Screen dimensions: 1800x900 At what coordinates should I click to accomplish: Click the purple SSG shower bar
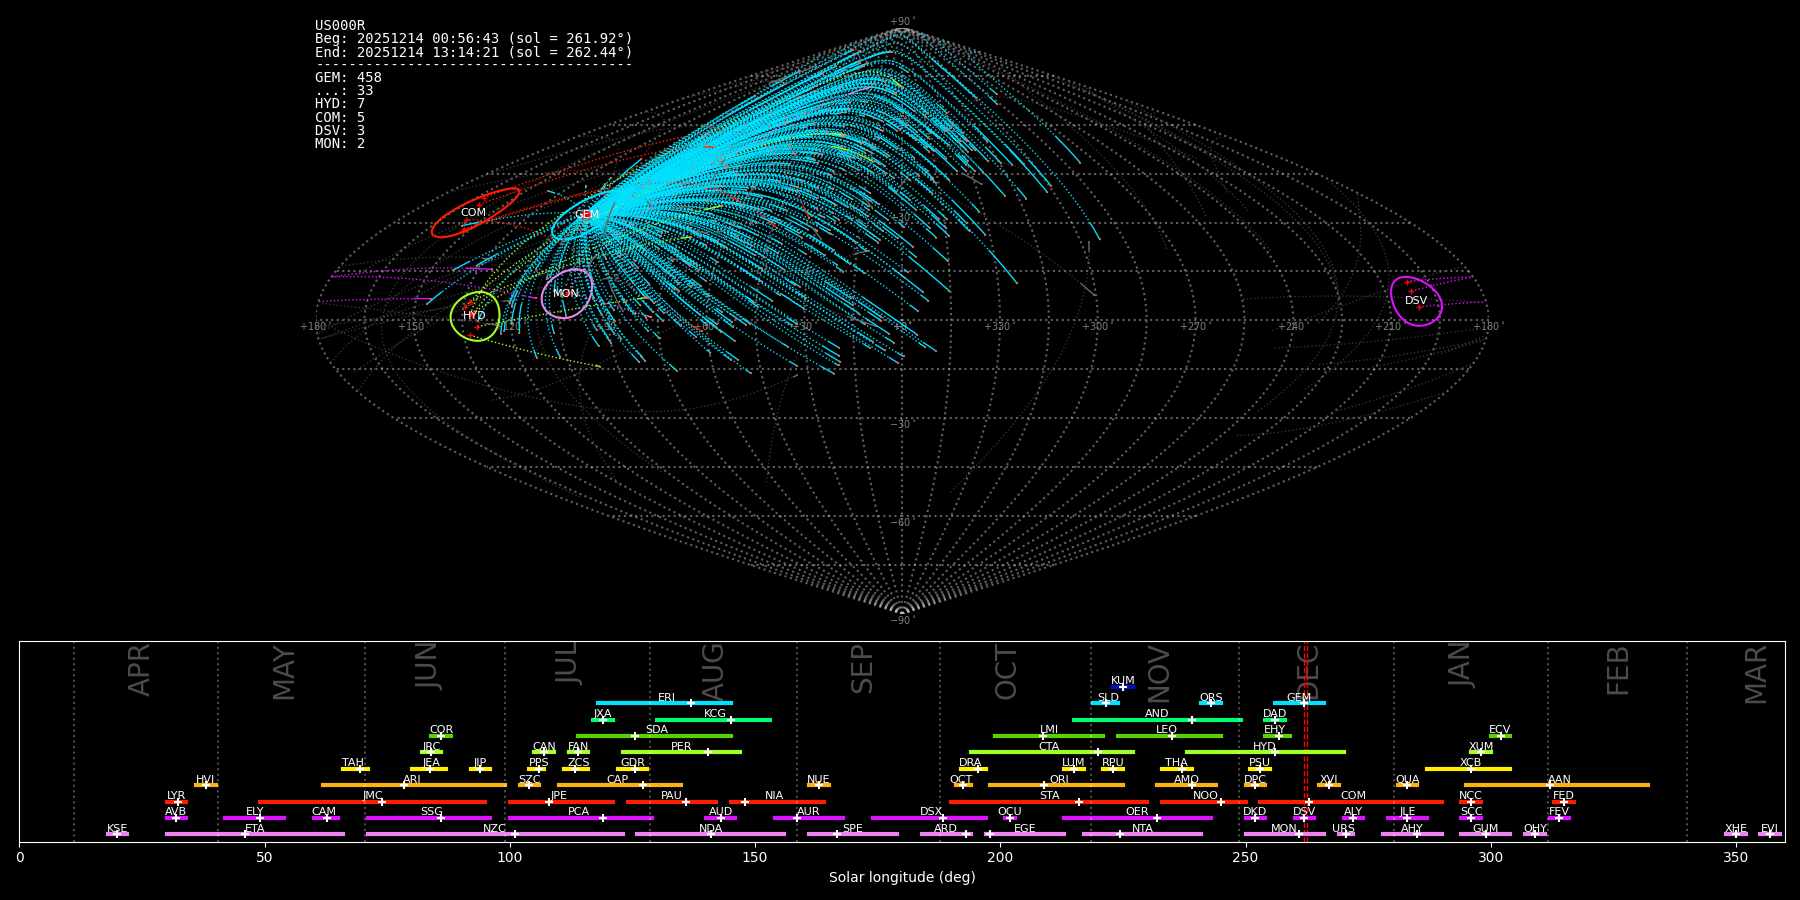tap(428, 818)
